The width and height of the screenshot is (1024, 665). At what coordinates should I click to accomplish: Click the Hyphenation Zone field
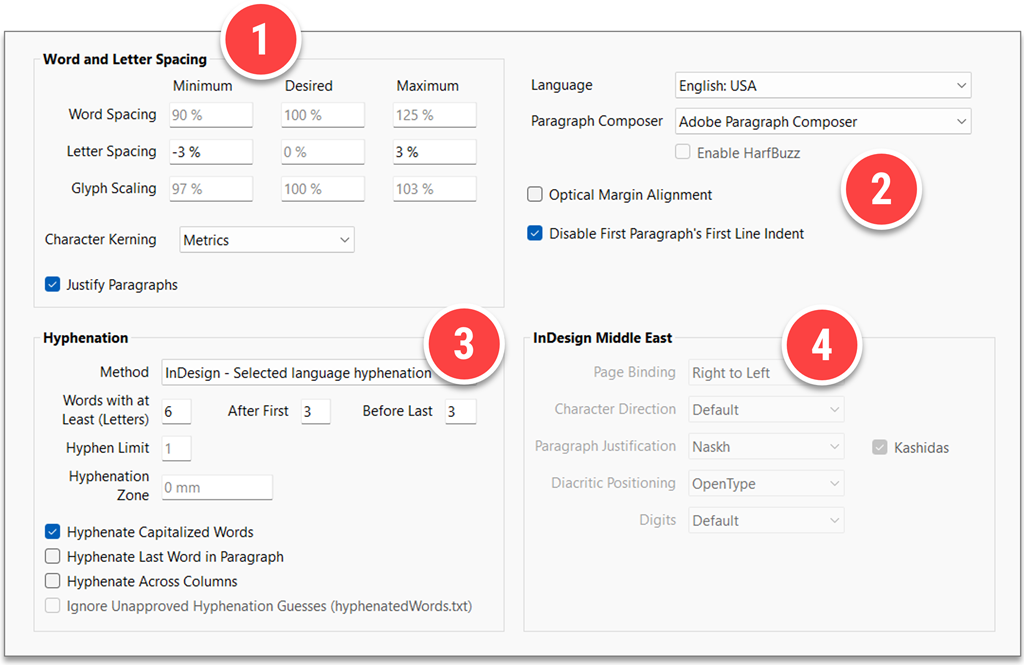217,487
